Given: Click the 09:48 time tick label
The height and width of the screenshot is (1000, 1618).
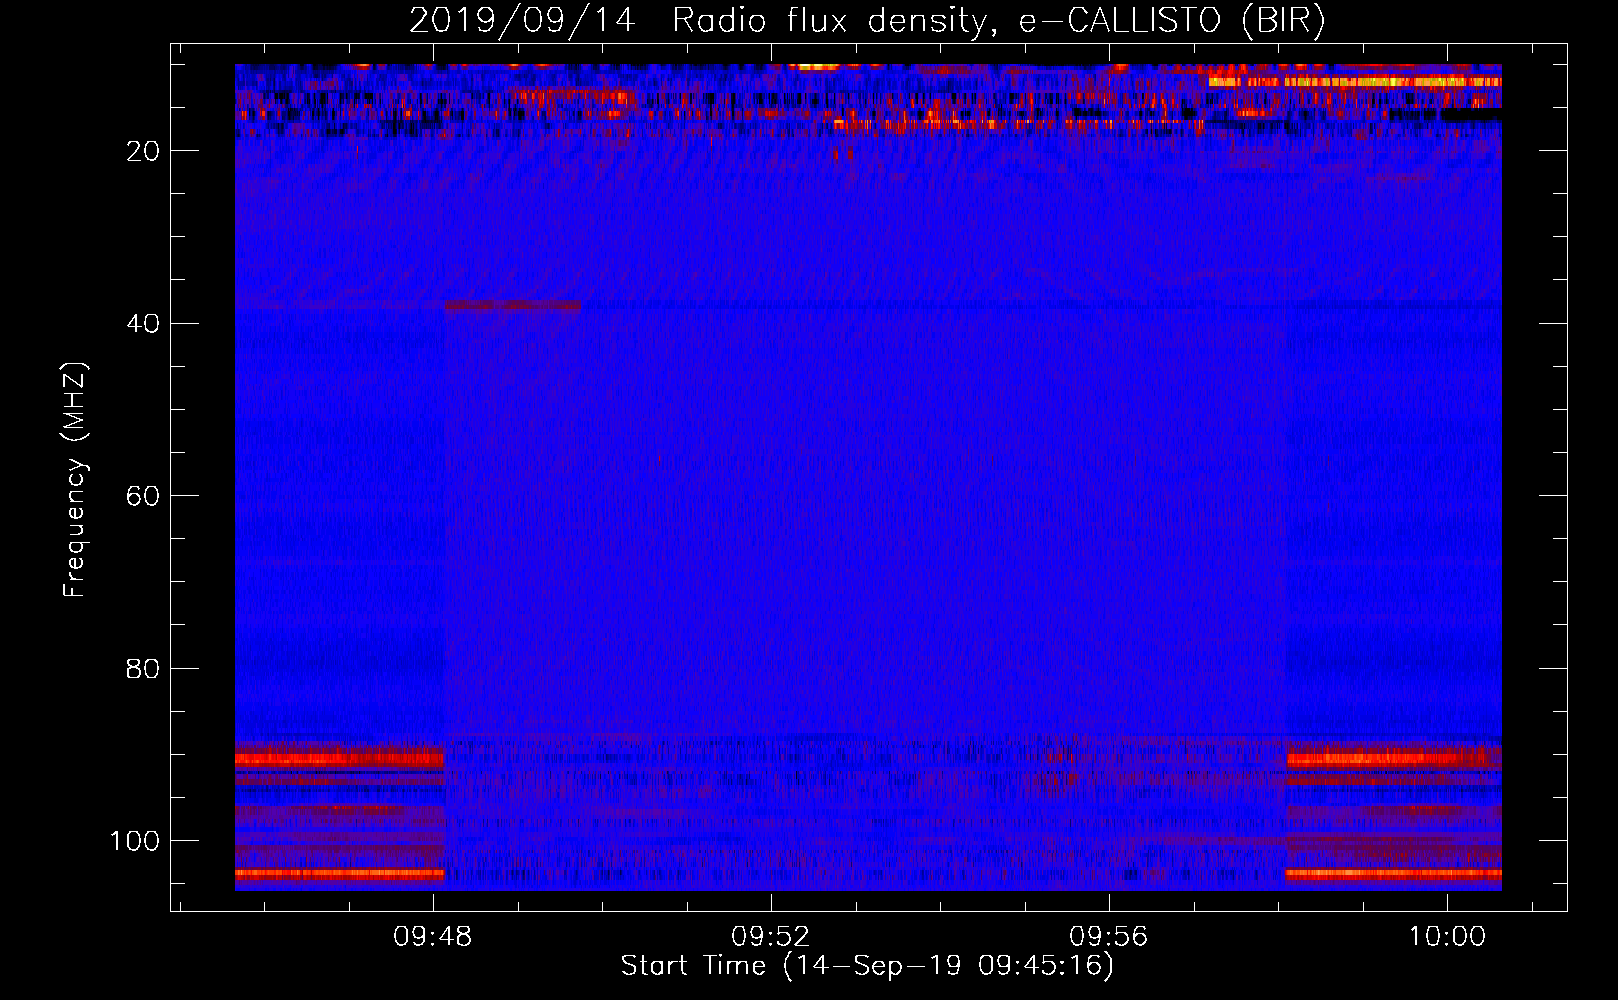Looking at the screenshot, I should pyautogui.click(x=433, y=937).
